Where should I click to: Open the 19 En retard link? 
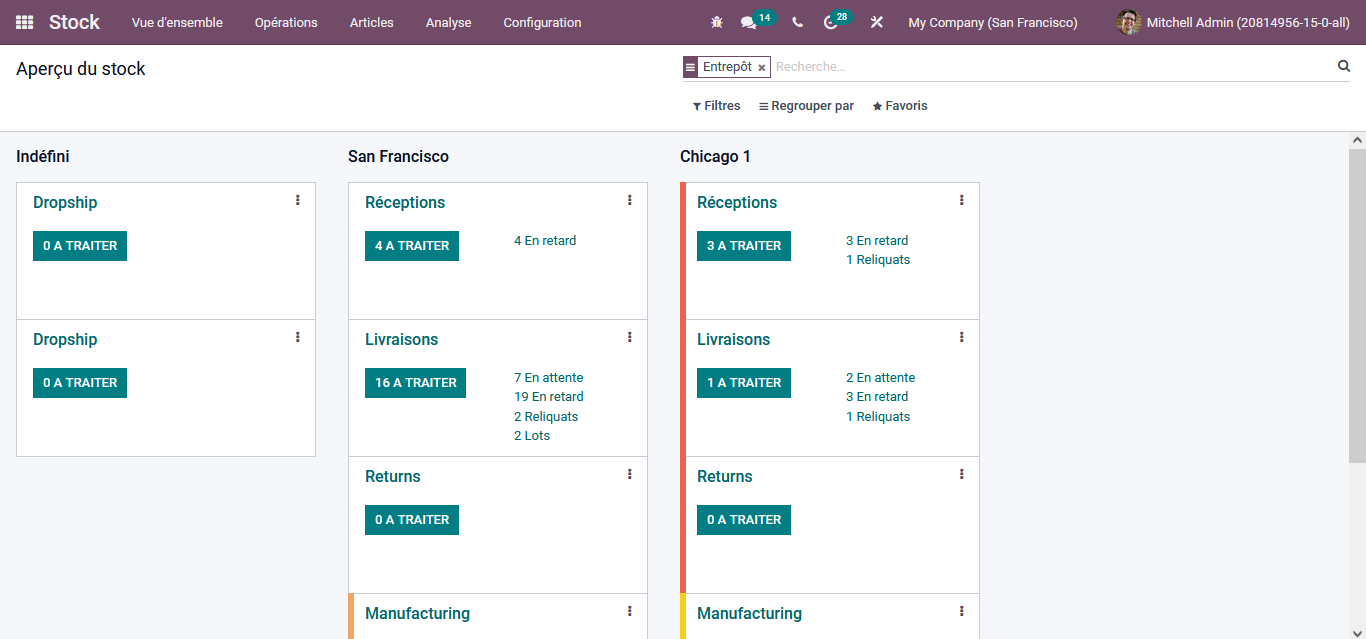(549, 397)
